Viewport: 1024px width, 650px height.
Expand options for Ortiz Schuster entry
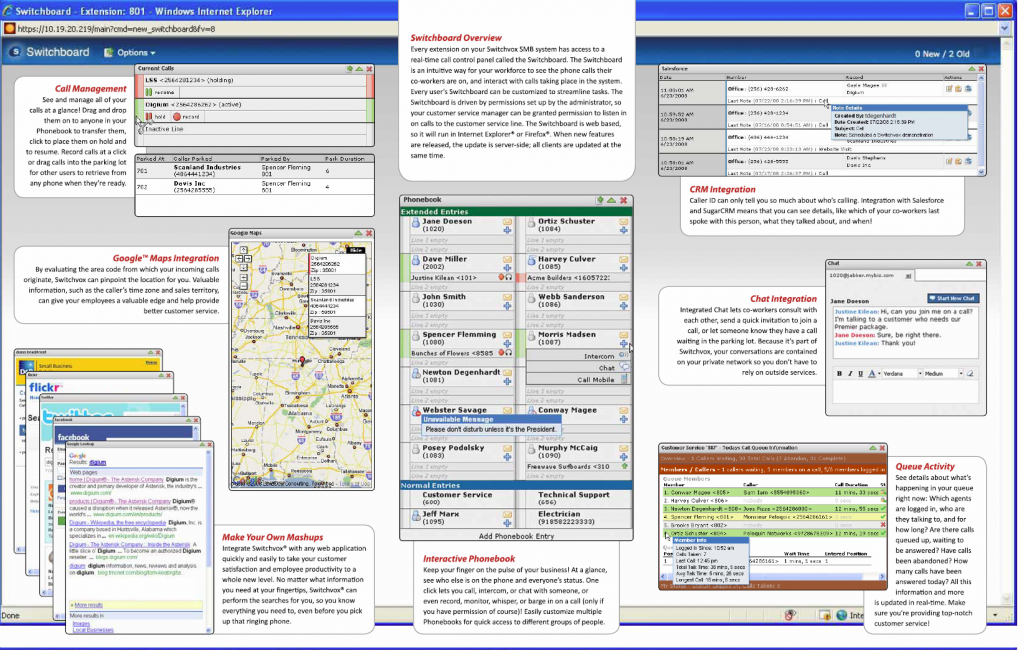coord(624,231)
